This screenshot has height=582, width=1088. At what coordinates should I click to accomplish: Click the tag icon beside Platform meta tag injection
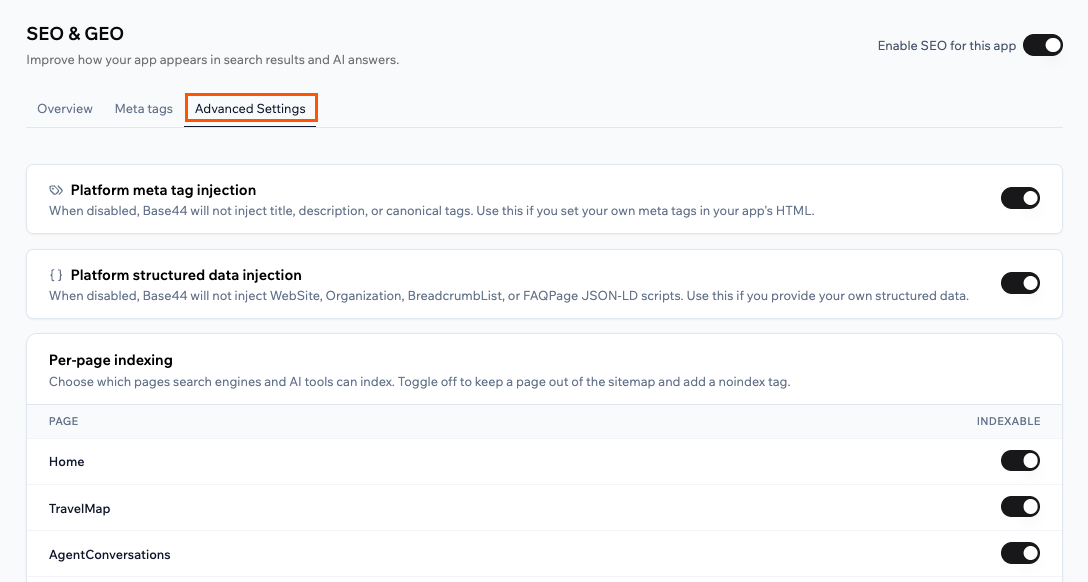pos(56,190)
